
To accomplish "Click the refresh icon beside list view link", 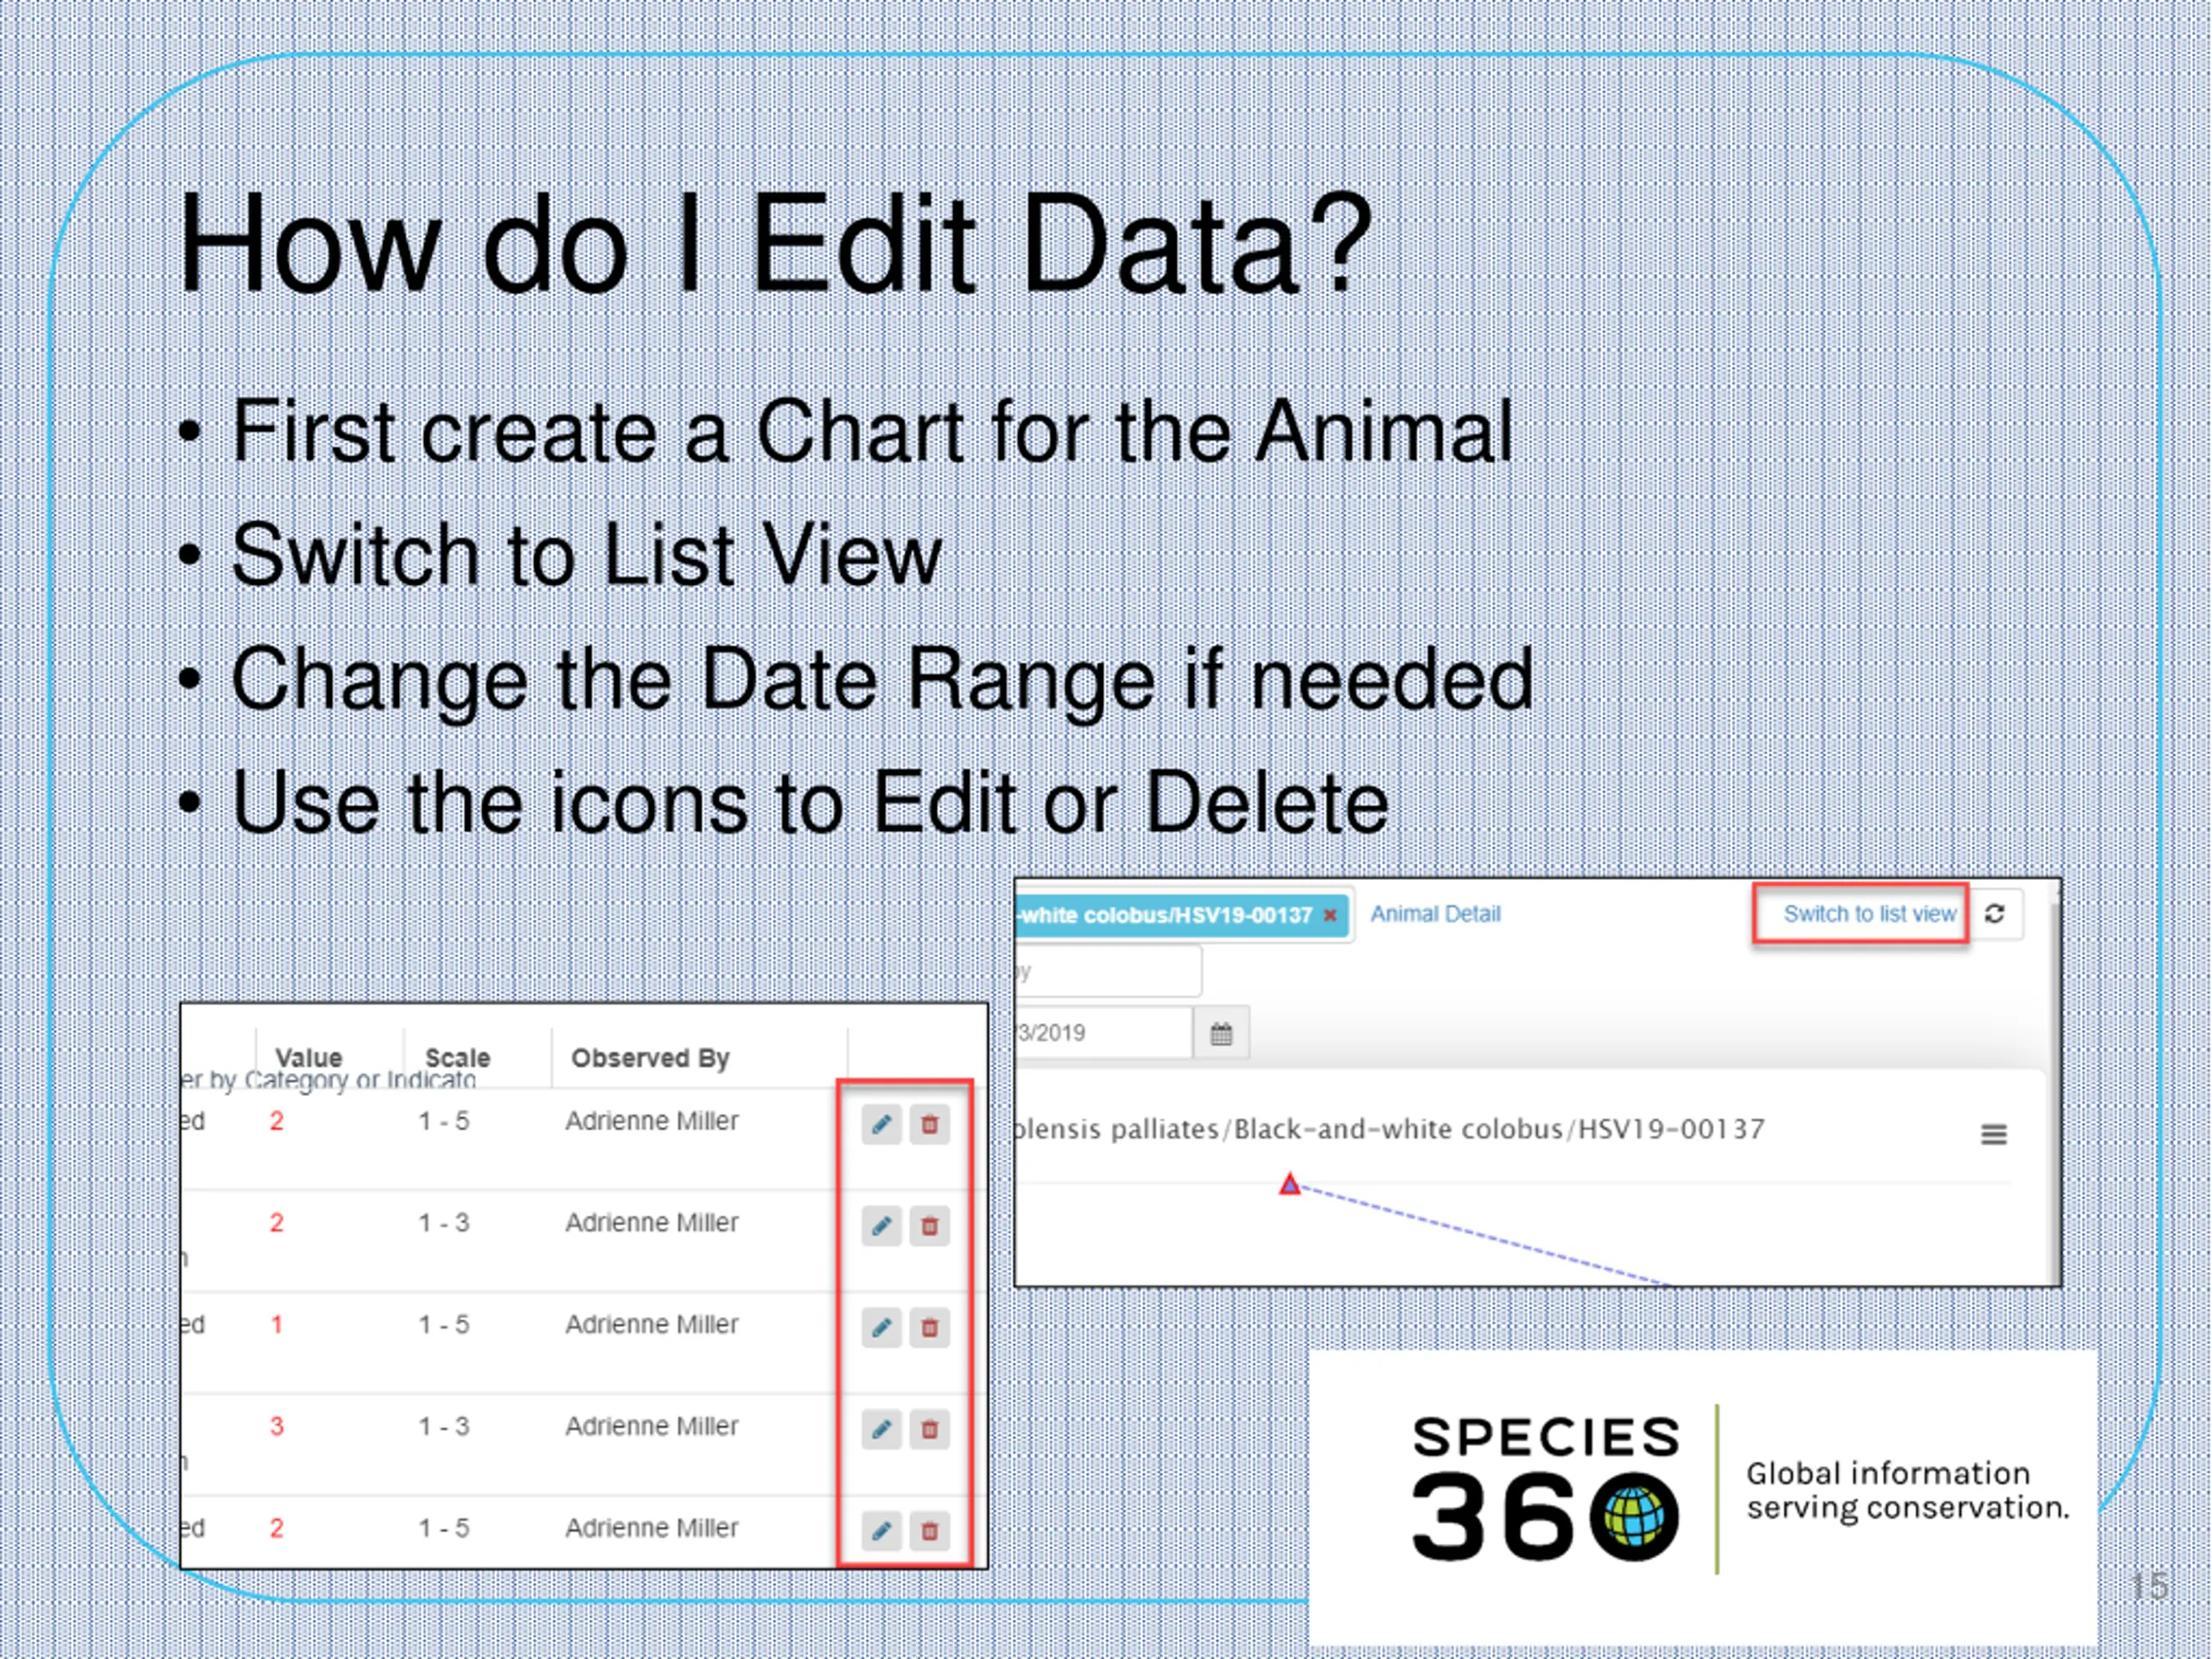I will (x=1994, y=914).
